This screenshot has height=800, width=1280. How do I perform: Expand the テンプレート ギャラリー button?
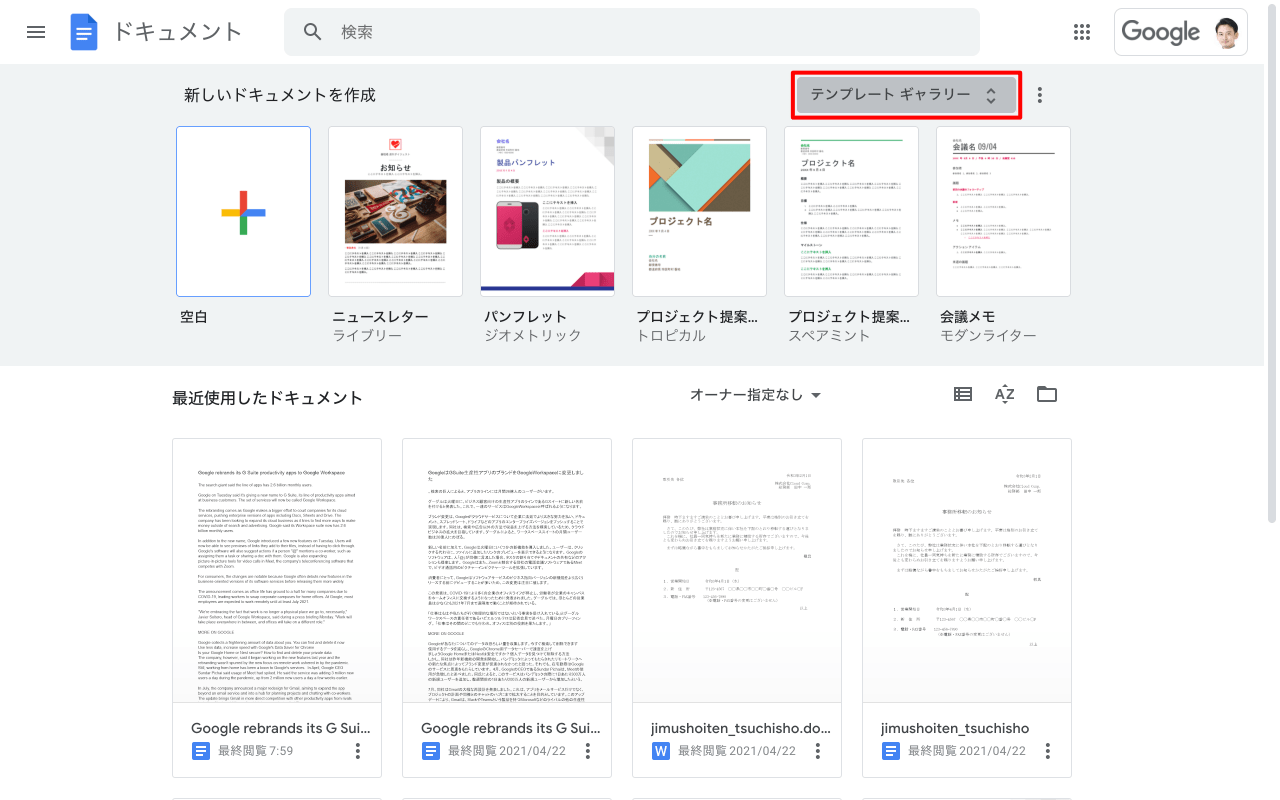pos(907,95)
